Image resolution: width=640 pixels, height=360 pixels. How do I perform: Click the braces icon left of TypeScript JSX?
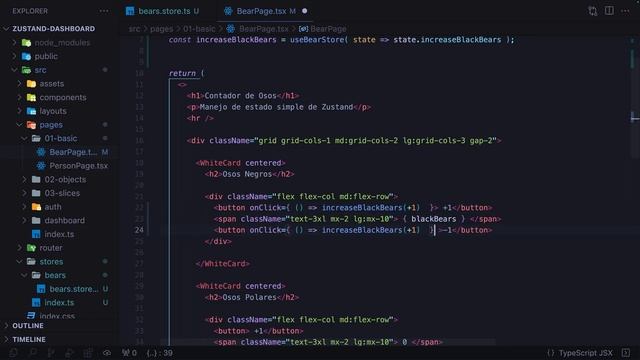click(x=551, y=353)
